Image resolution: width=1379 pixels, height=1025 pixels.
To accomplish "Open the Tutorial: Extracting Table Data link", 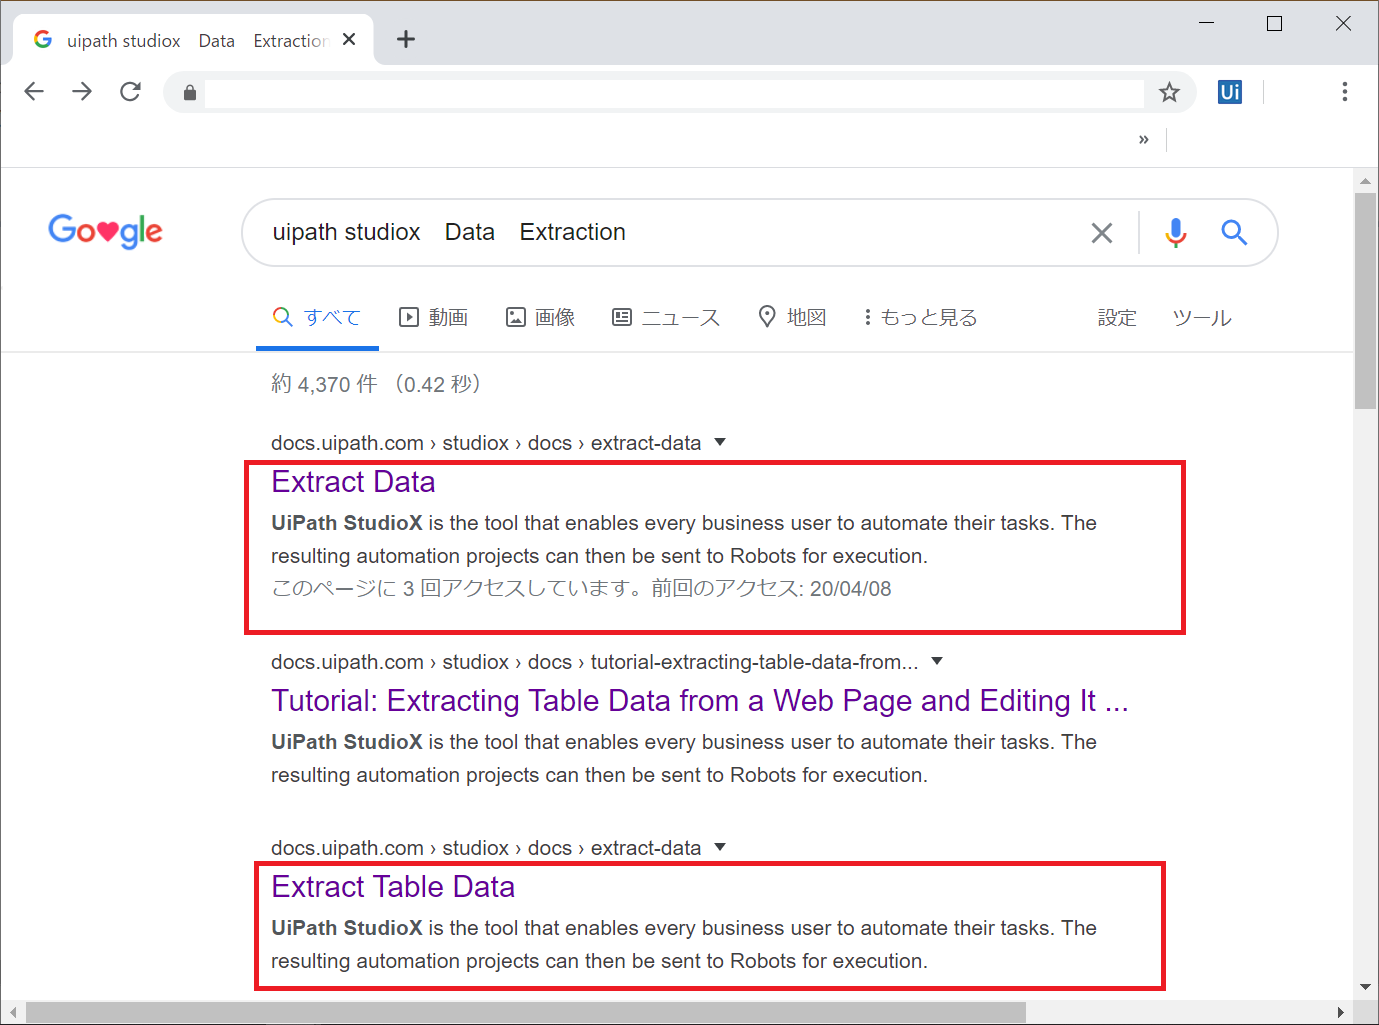I will point(699,701).
